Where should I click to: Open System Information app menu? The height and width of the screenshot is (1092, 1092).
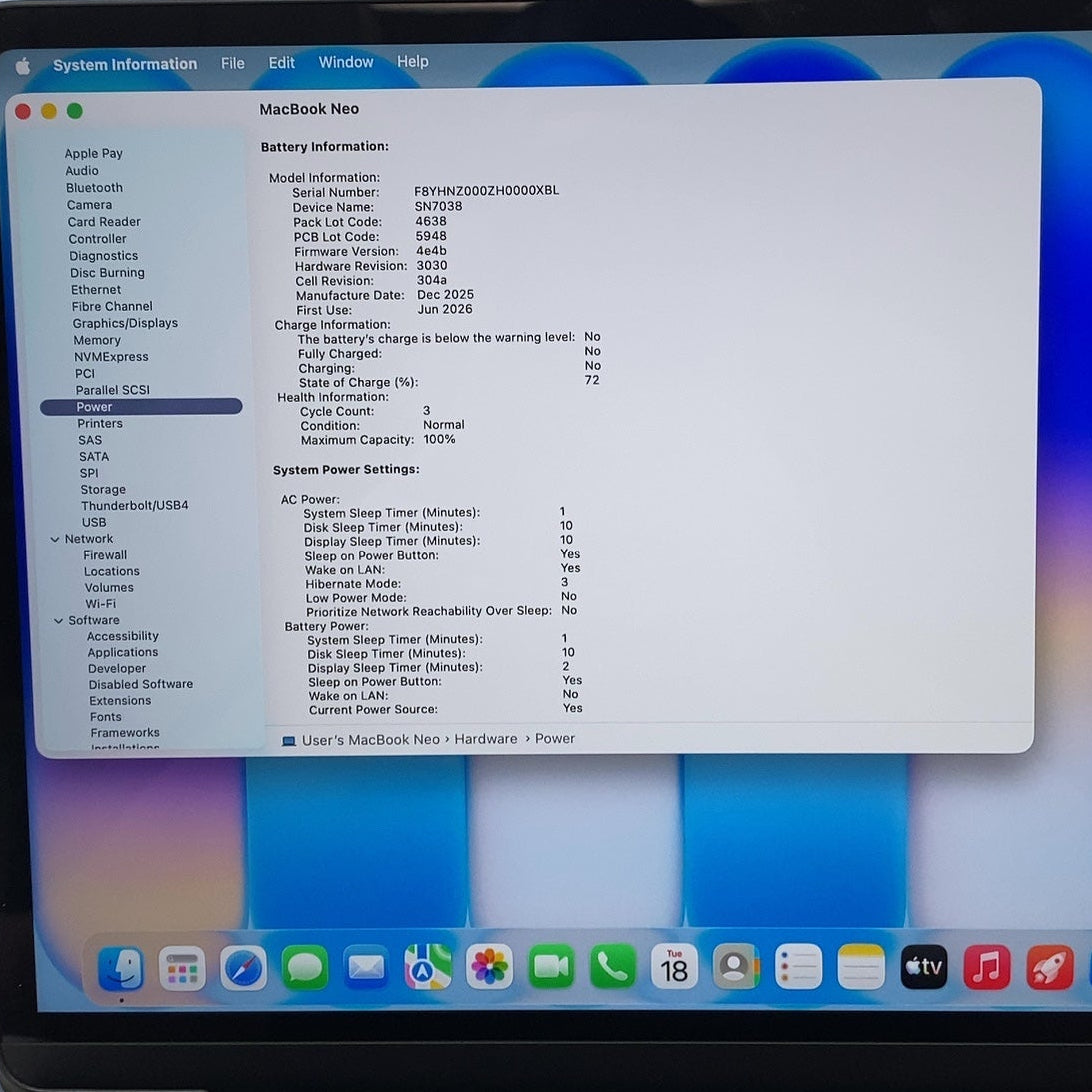point(125,65)
